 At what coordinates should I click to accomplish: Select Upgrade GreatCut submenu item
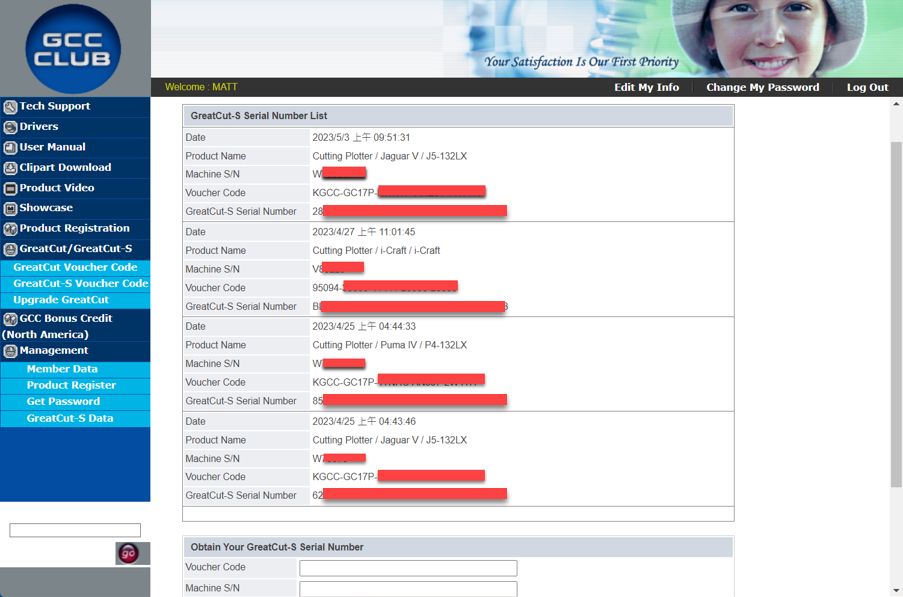point(61,300)
